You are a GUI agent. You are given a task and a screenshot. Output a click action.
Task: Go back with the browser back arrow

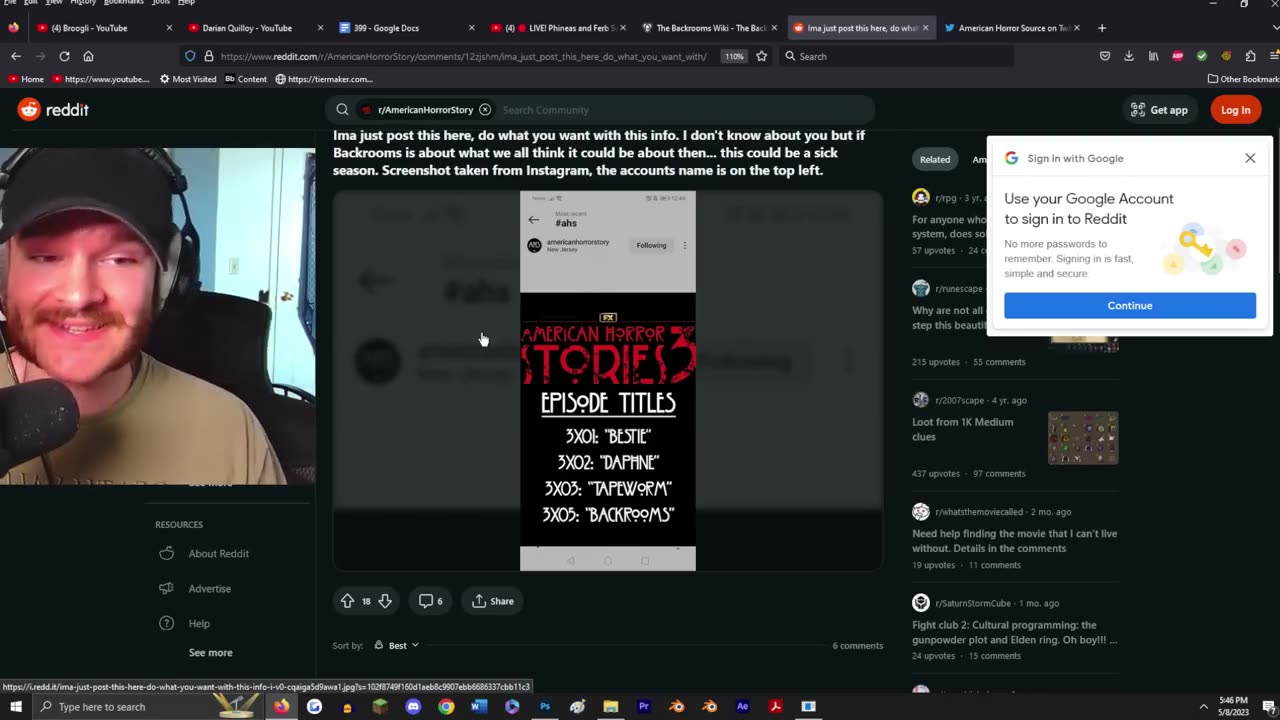pyautogui.click(x=16, y=56)
